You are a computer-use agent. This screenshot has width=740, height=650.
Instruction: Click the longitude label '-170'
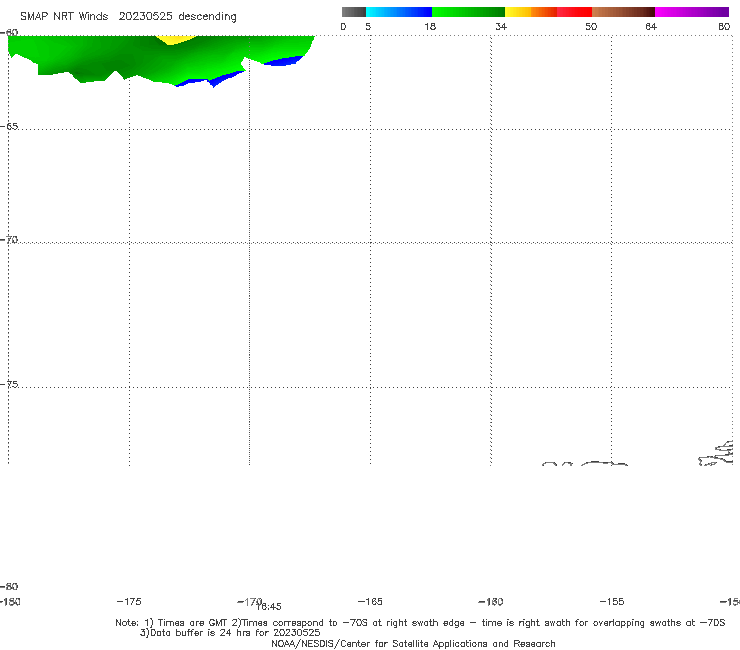(x=249, y=601)
